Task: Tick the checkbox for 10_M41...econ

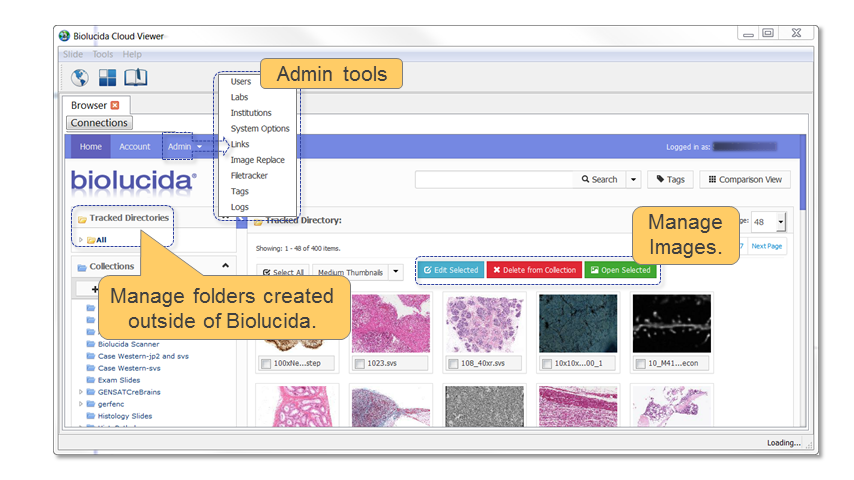Action: 640,363
